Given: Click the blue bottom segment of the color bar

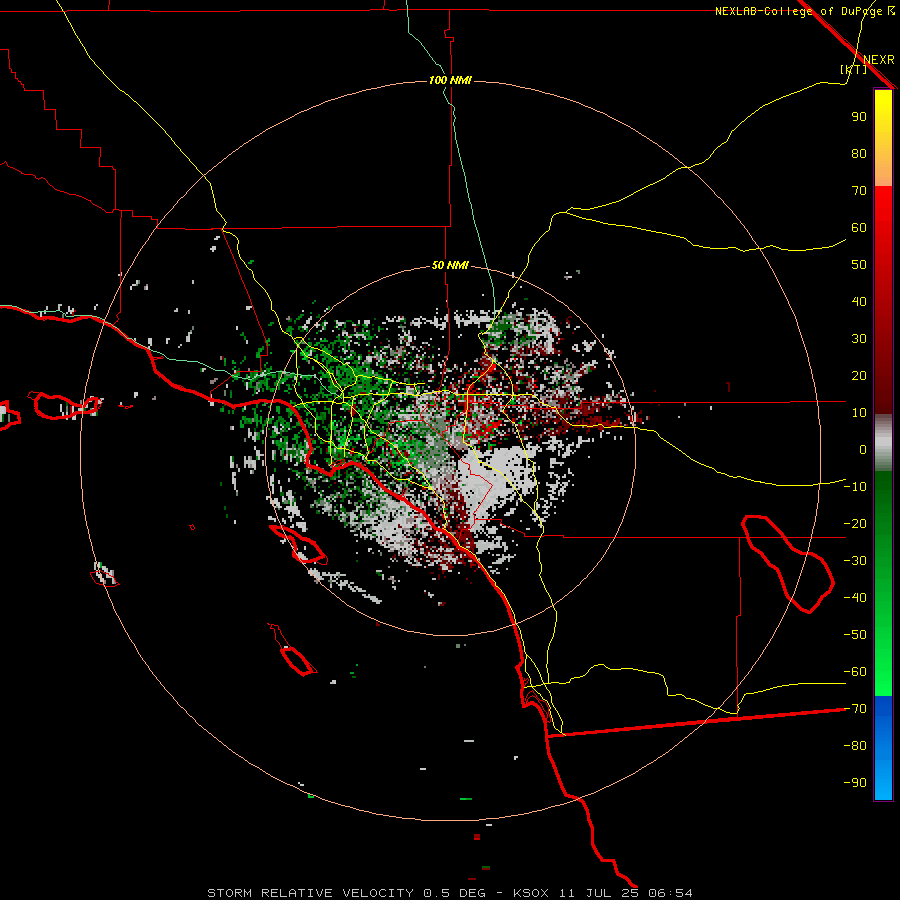Looking at the screenshot, I should click(883, 748).
